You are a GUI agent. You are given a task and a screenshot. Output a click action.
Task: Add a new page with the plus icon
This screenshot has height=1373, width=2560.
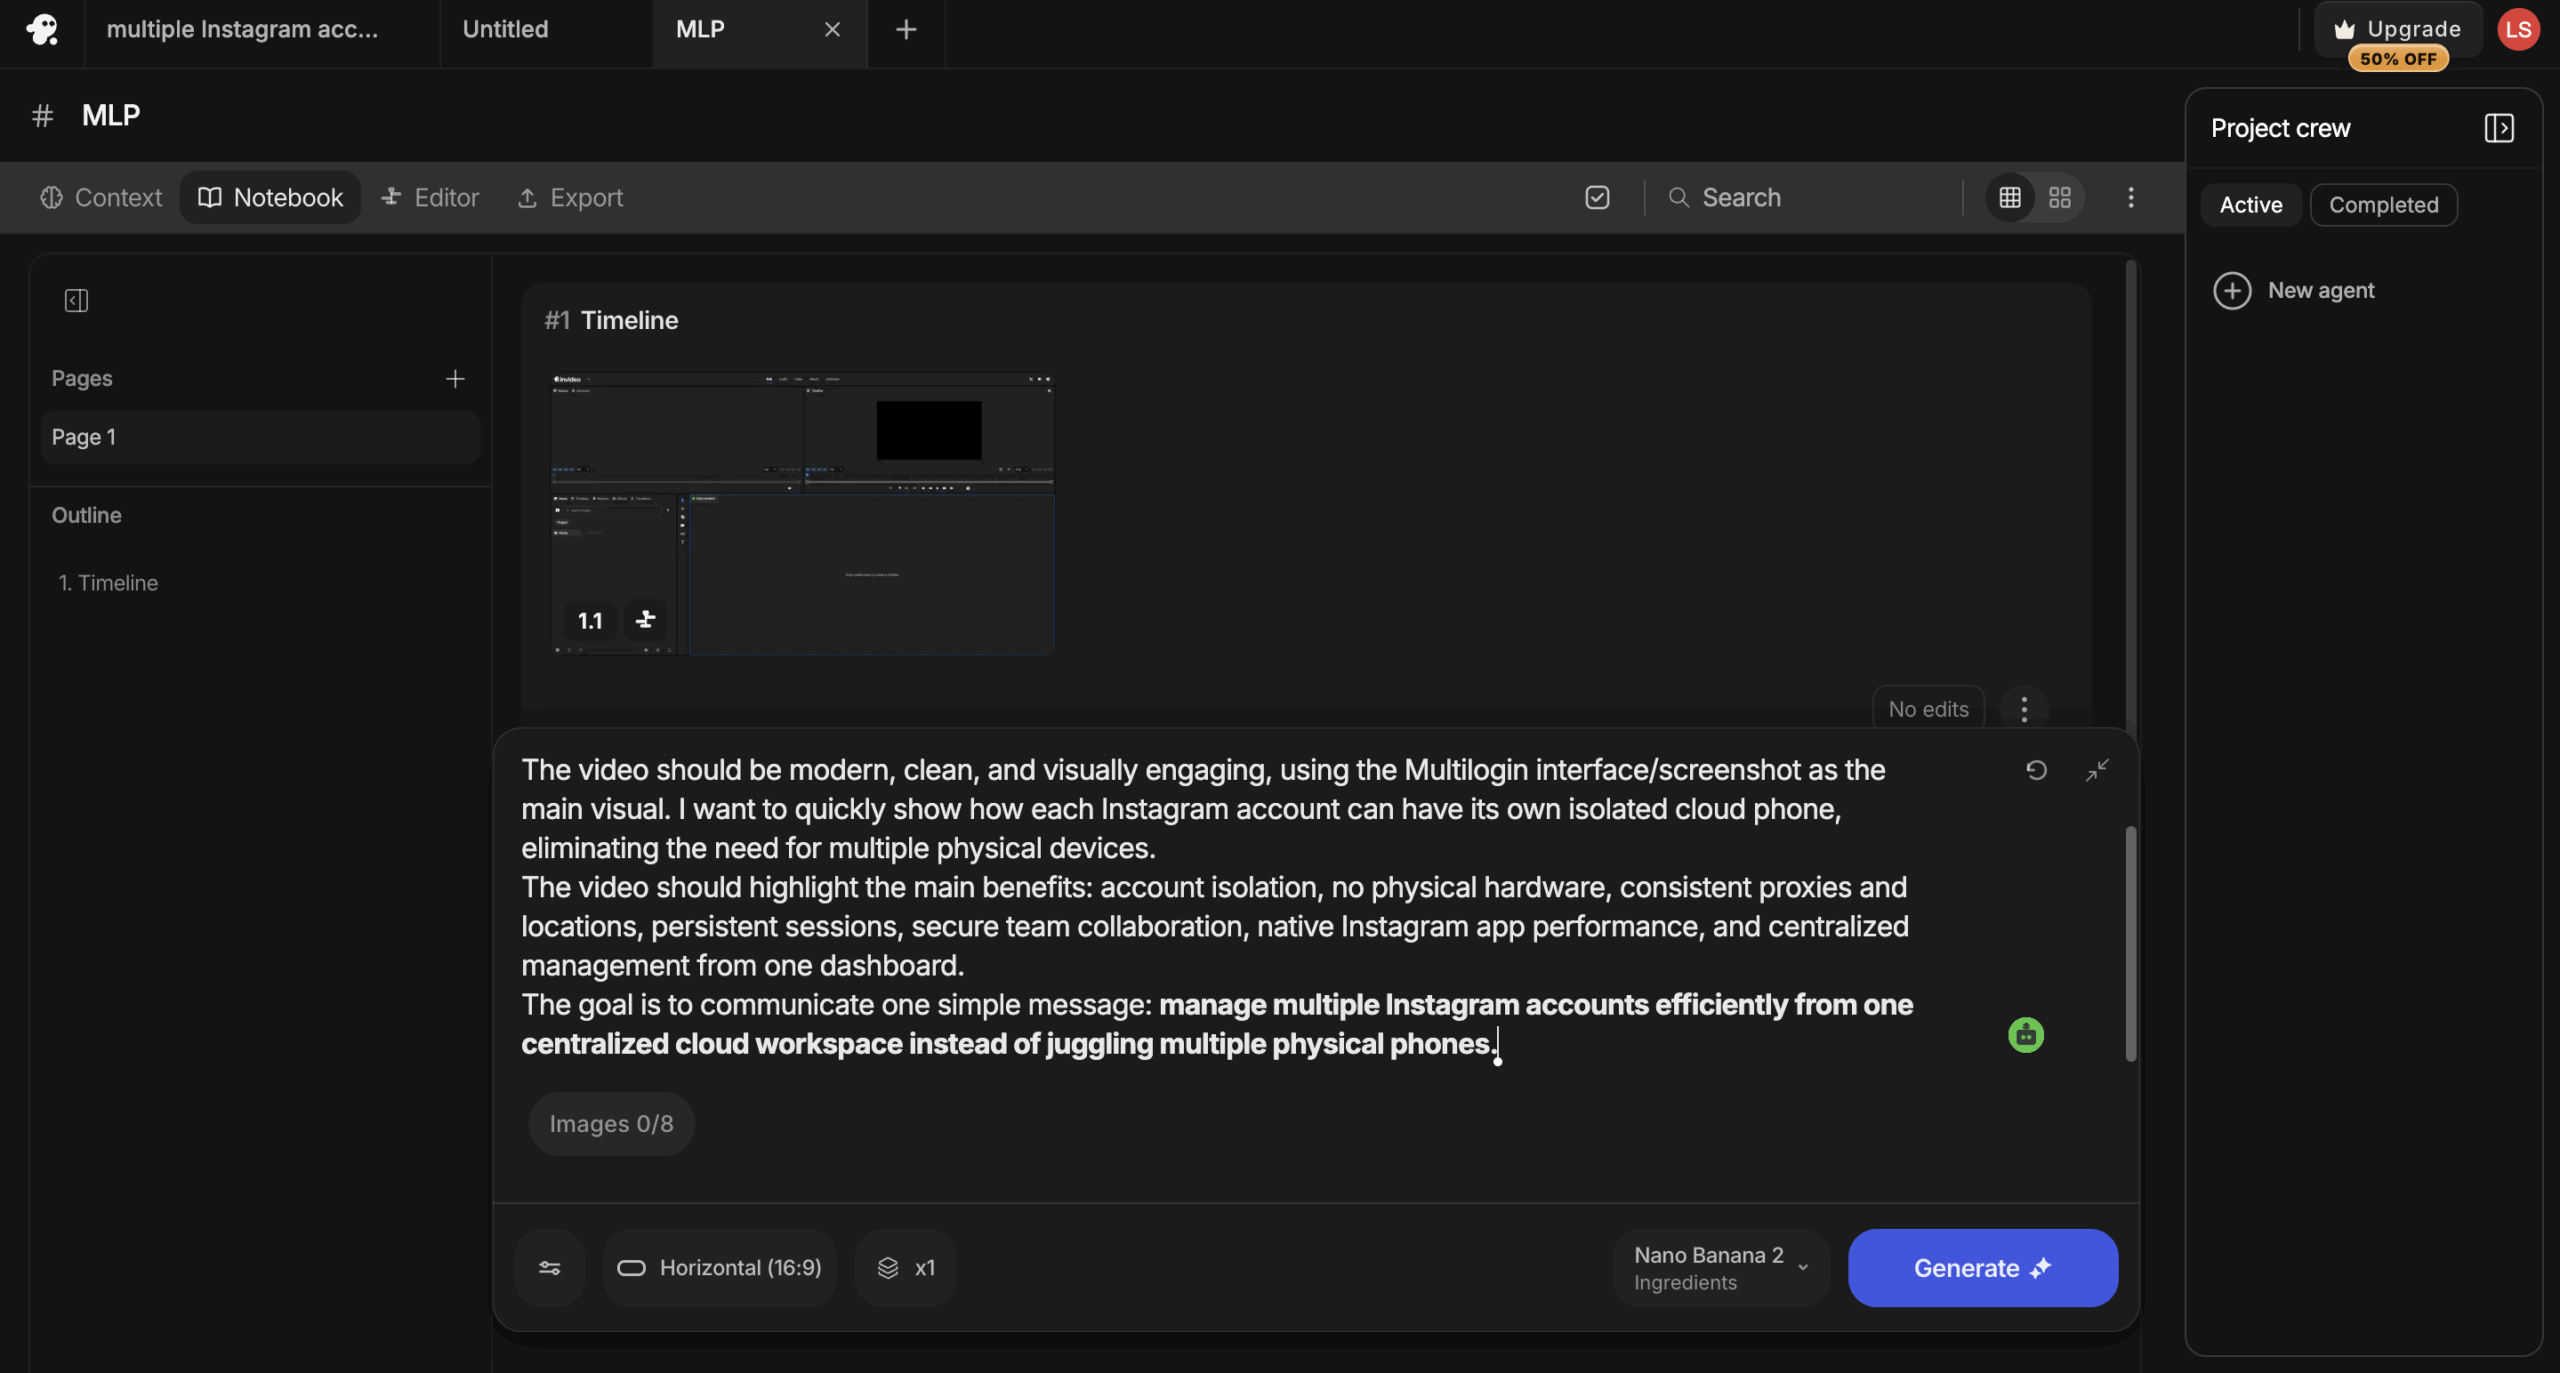point(455,379)
